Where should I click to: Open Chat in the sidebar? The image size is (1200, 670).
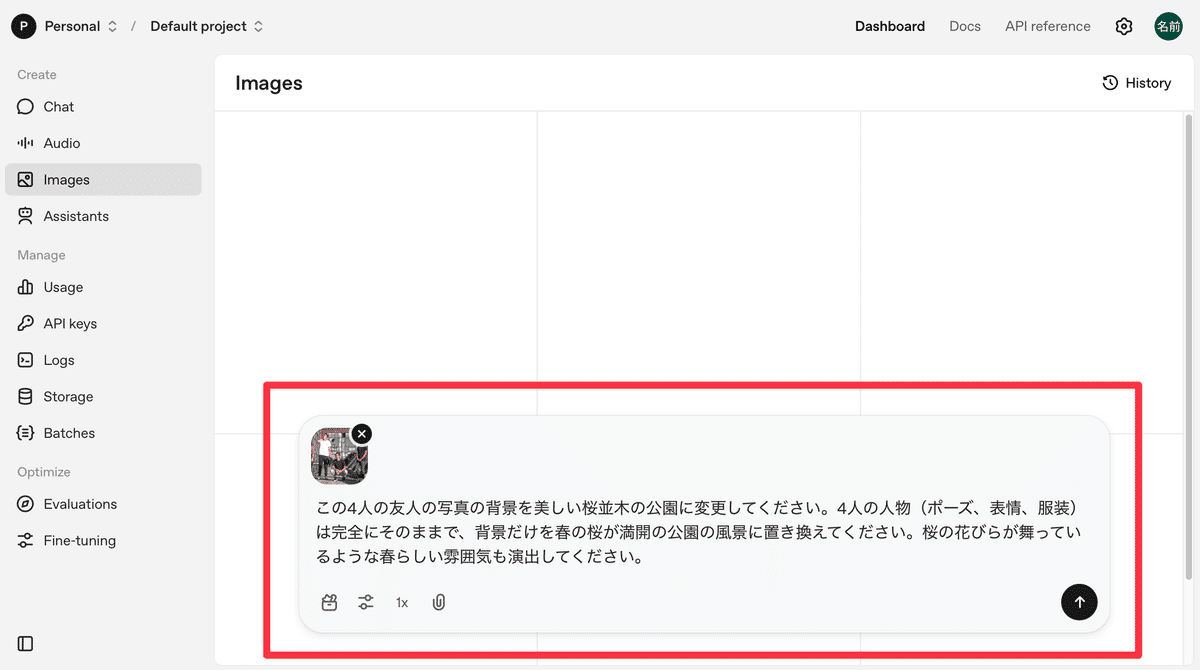[x=59, y=107]
